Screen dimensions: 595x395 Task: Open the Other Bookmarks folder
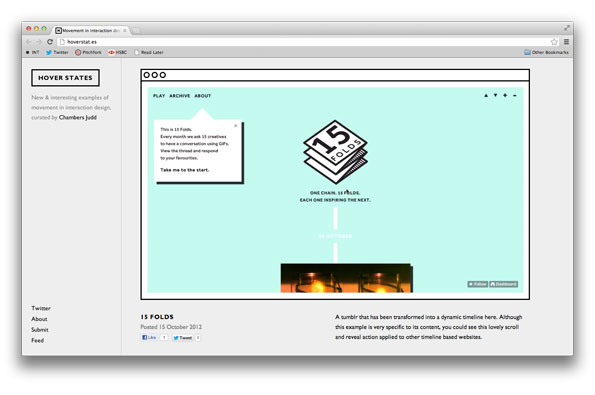pos(546,52)
